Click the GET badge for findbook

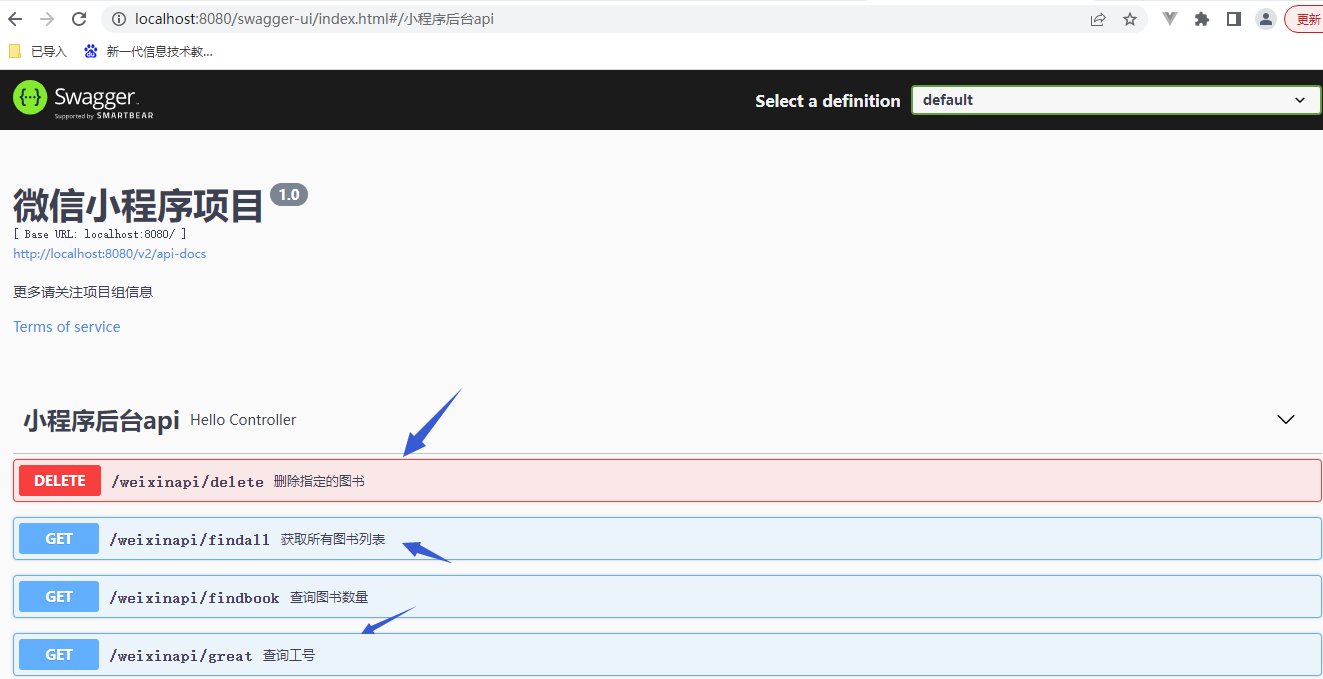[59, 597]
